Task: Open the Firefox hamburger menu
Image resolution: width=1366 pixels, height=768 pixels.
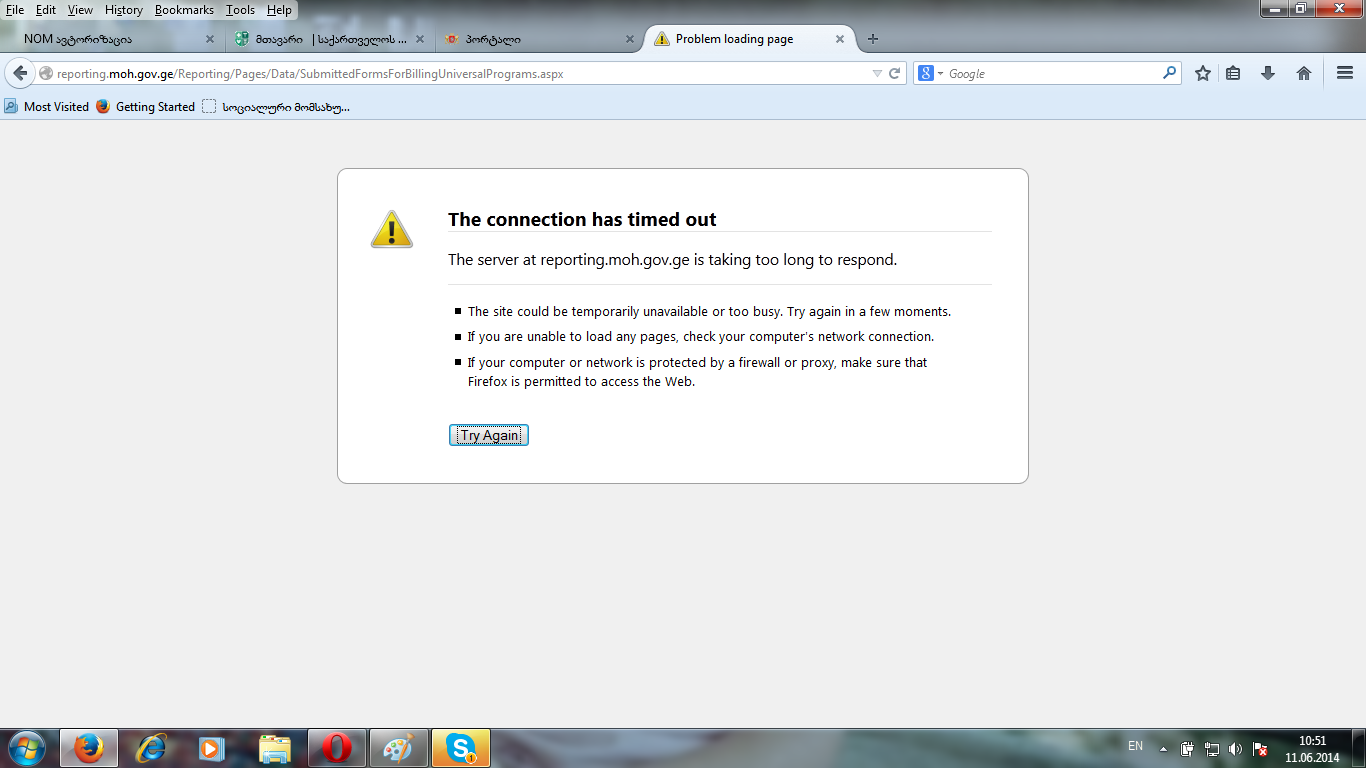Action: tap(1345, 73)
